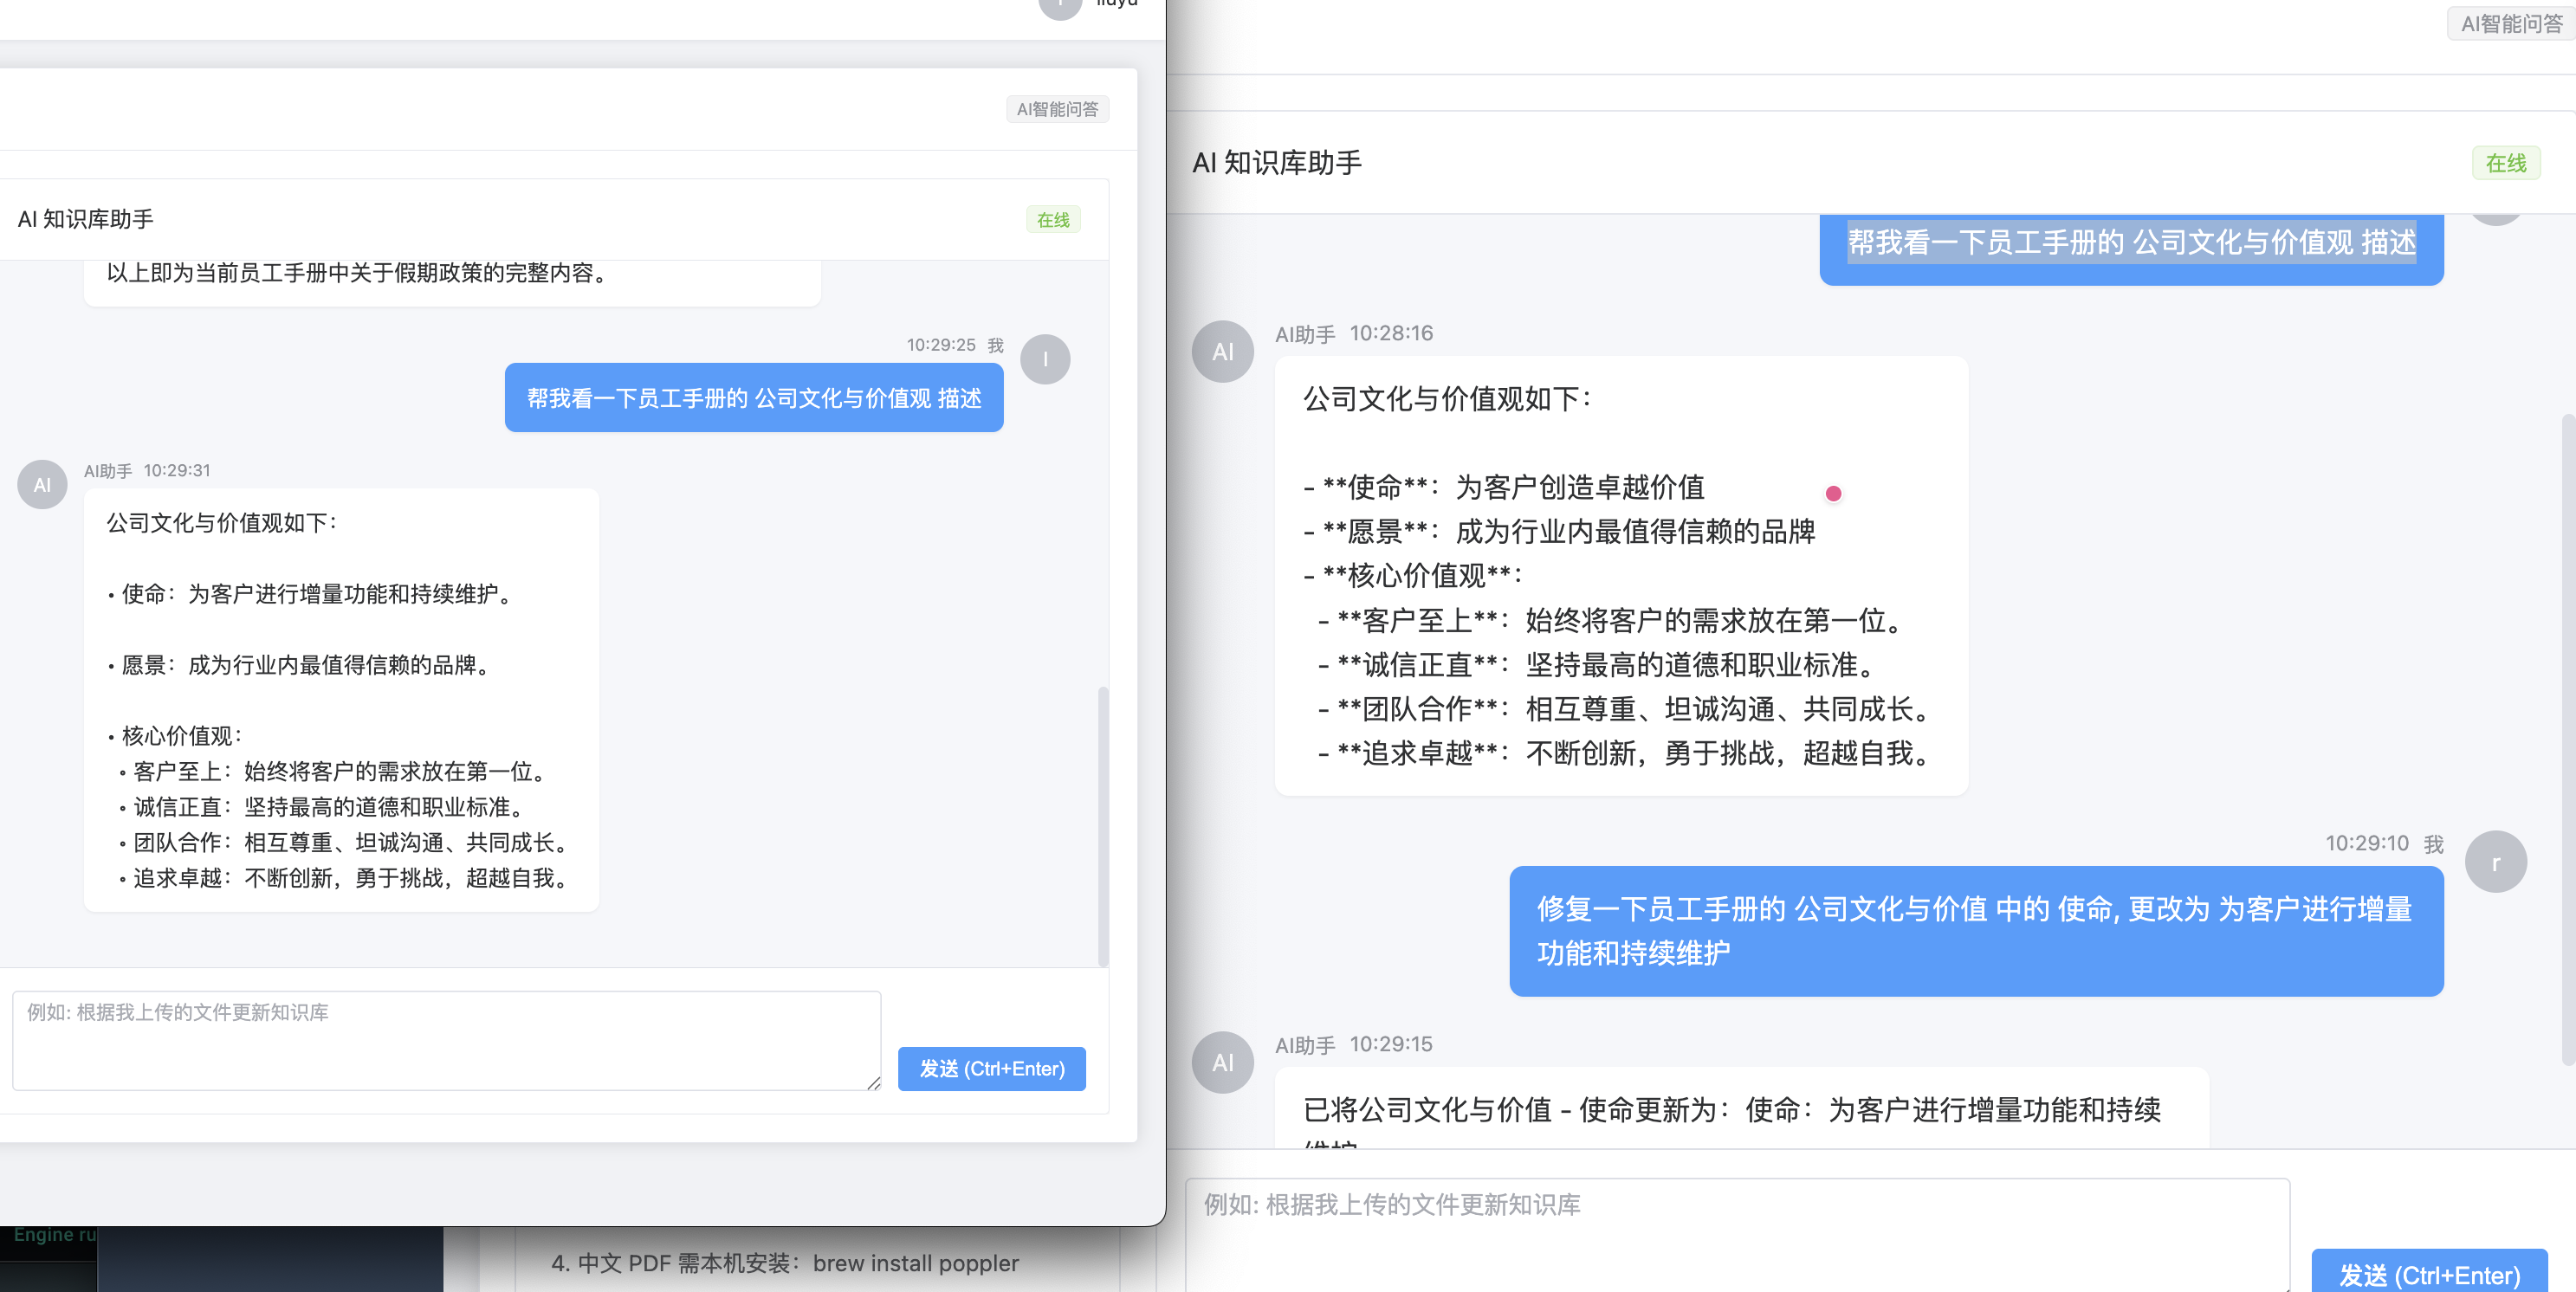The height and width of the screenshot is (1292, 2576).
Task: Click Send (Ctrl+Enter) in the left window
Action: click(x=991, y=1069)
